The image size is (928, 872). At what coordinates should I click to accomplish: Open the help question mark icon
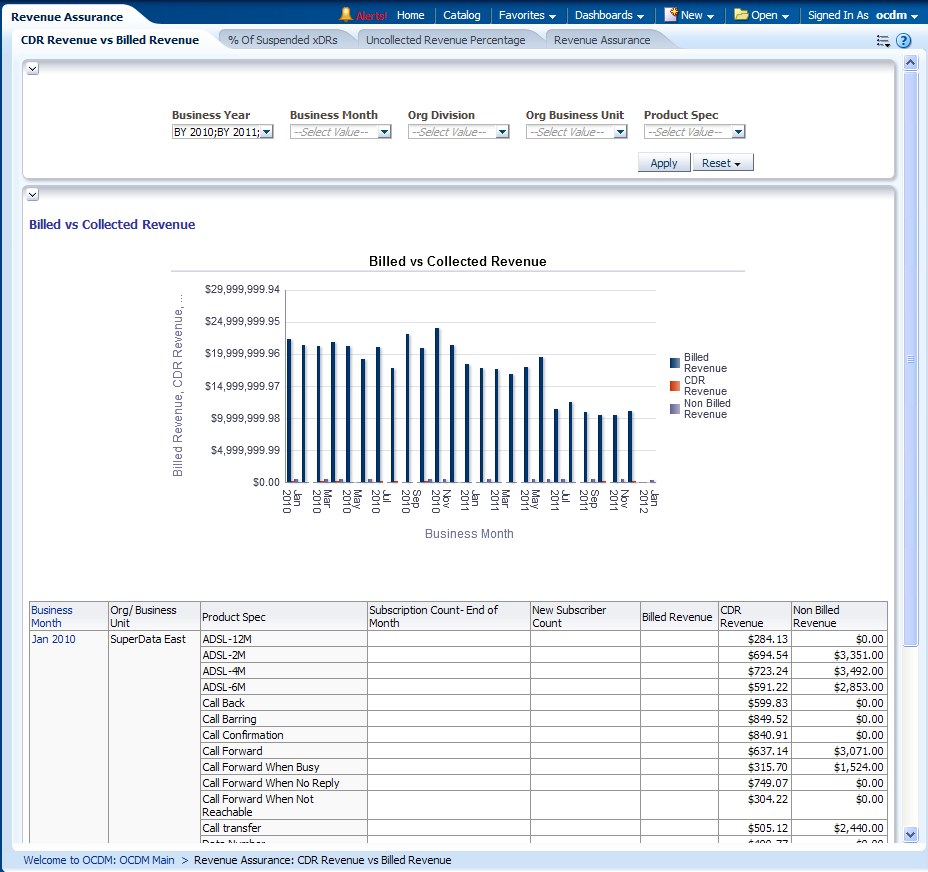(x=903, y=41)
